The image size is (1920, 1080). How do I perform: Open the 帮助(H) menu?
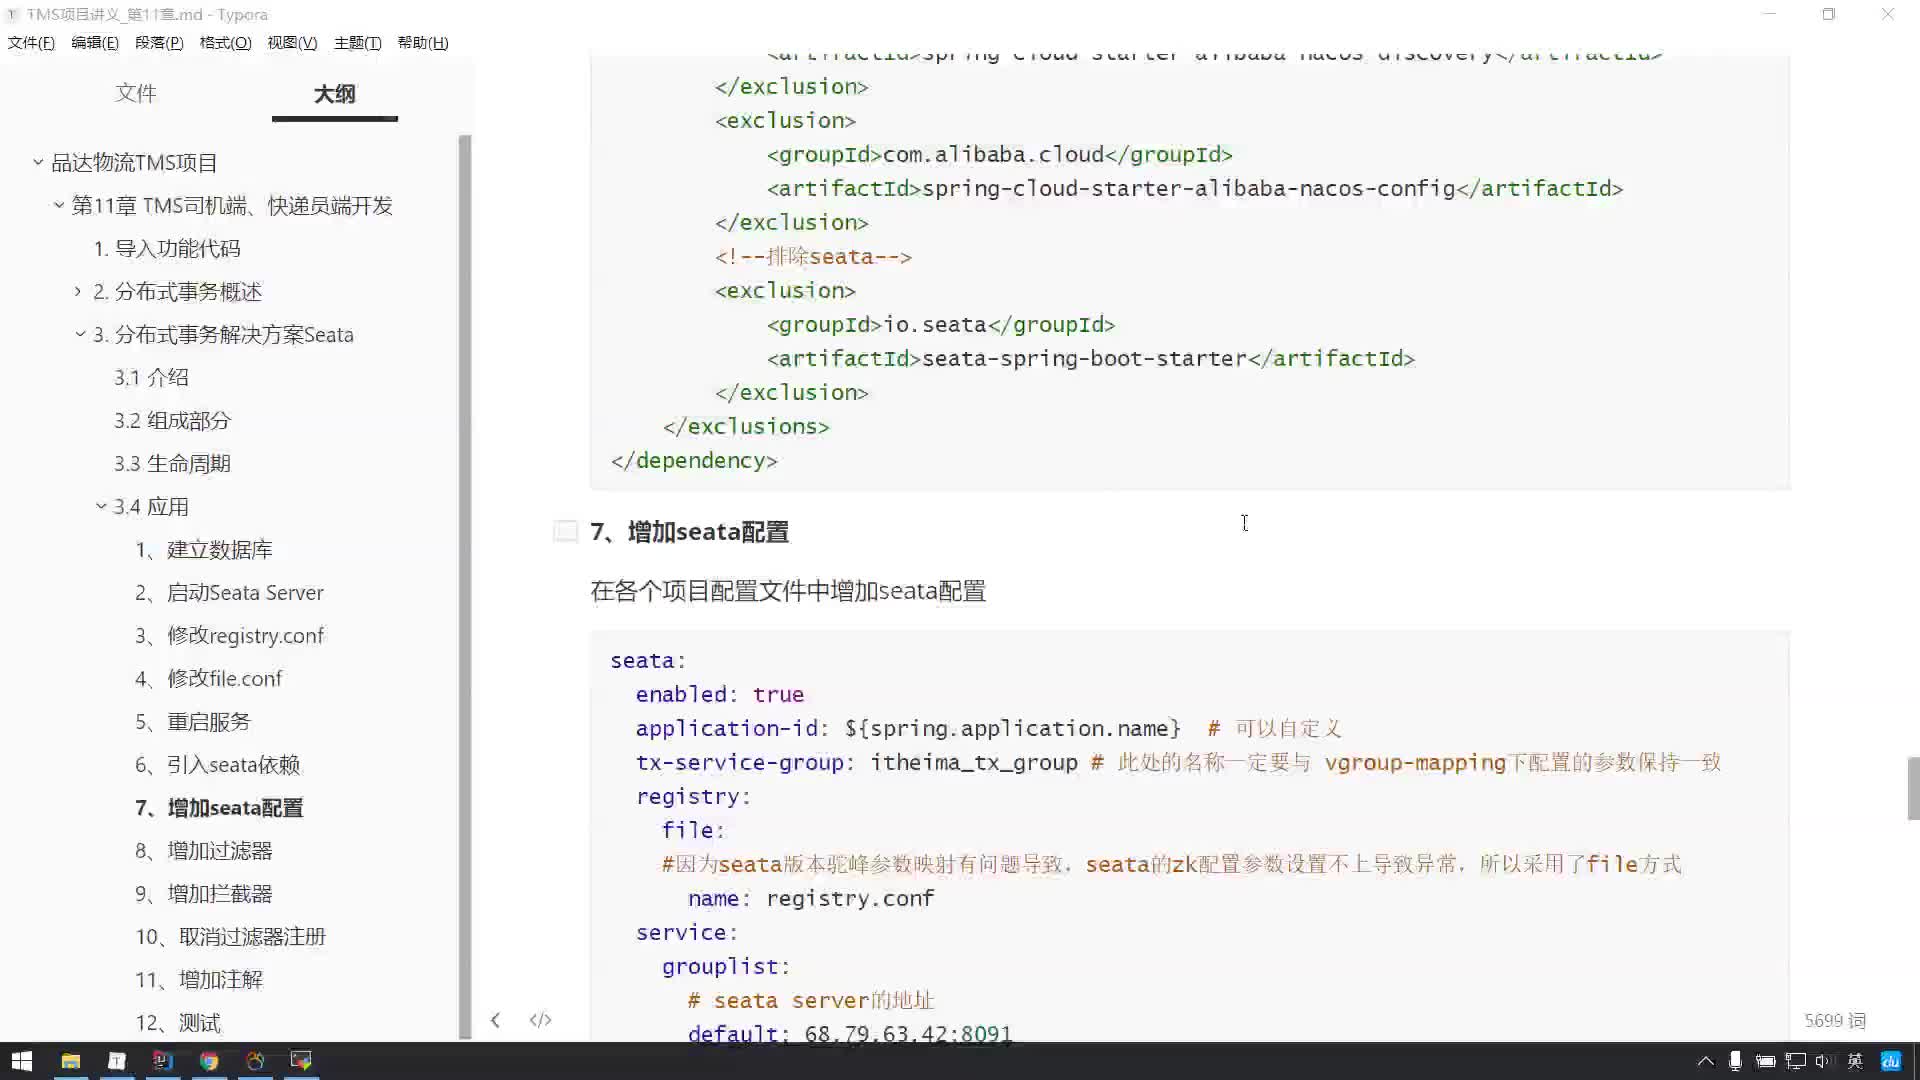click(x=423, y=42)
